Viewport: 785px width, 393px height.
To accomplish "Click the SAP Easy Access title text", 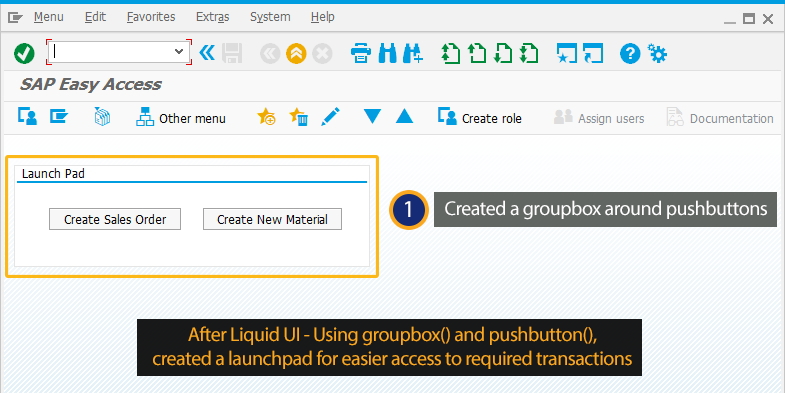I will click(x=91, y=84).
